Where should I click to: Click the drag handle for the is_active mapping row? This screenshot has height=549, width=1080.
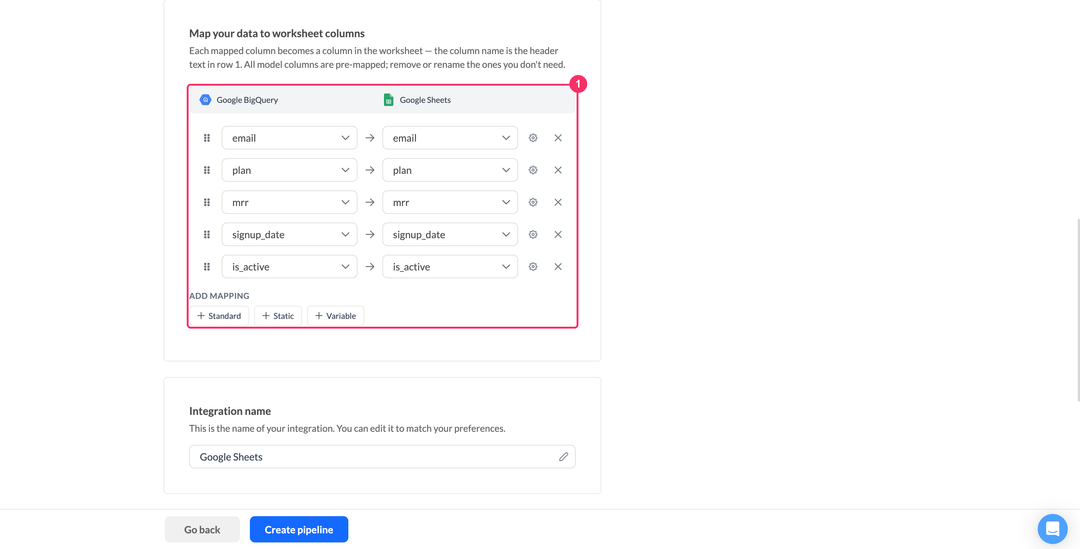pyautogui.click(x=207, y=267)
